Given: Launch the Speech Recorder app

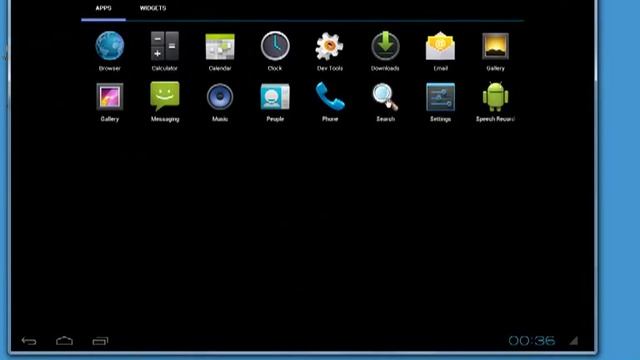Looking at the screenshot, I should (x=496, y=96).
